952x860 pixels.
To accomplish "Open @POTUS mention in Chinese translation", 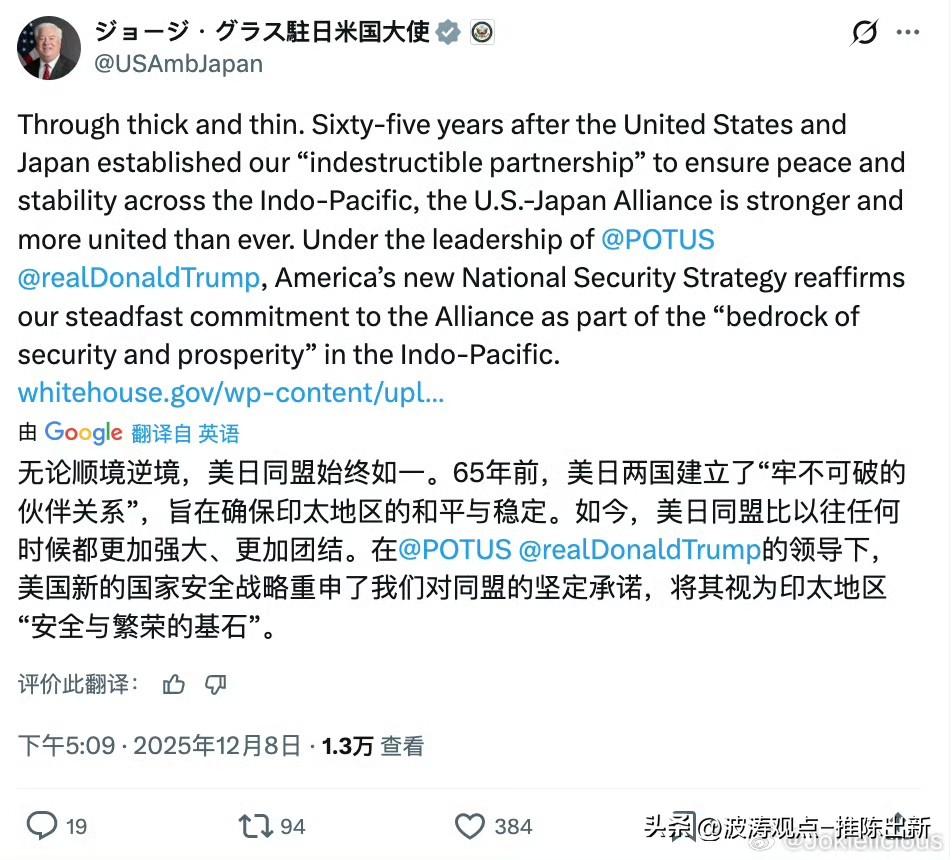I will click(454, 549).
